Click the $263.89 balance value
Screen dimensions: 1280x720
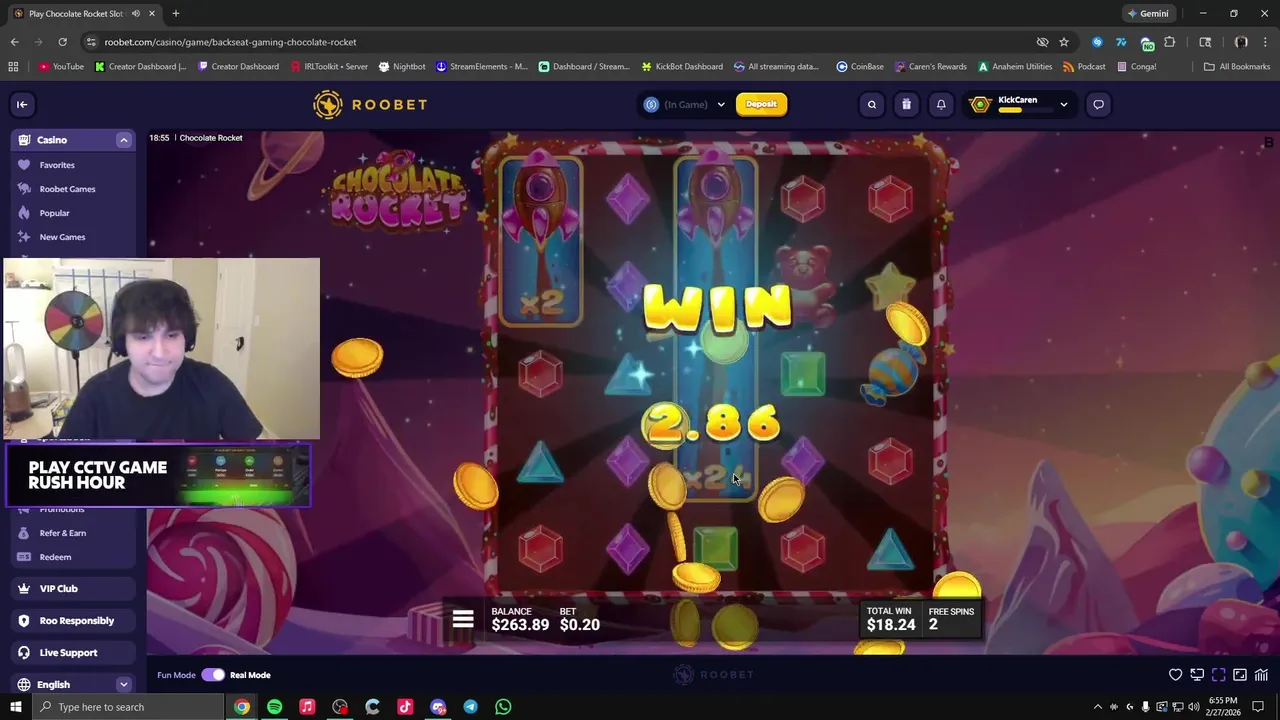520,625
